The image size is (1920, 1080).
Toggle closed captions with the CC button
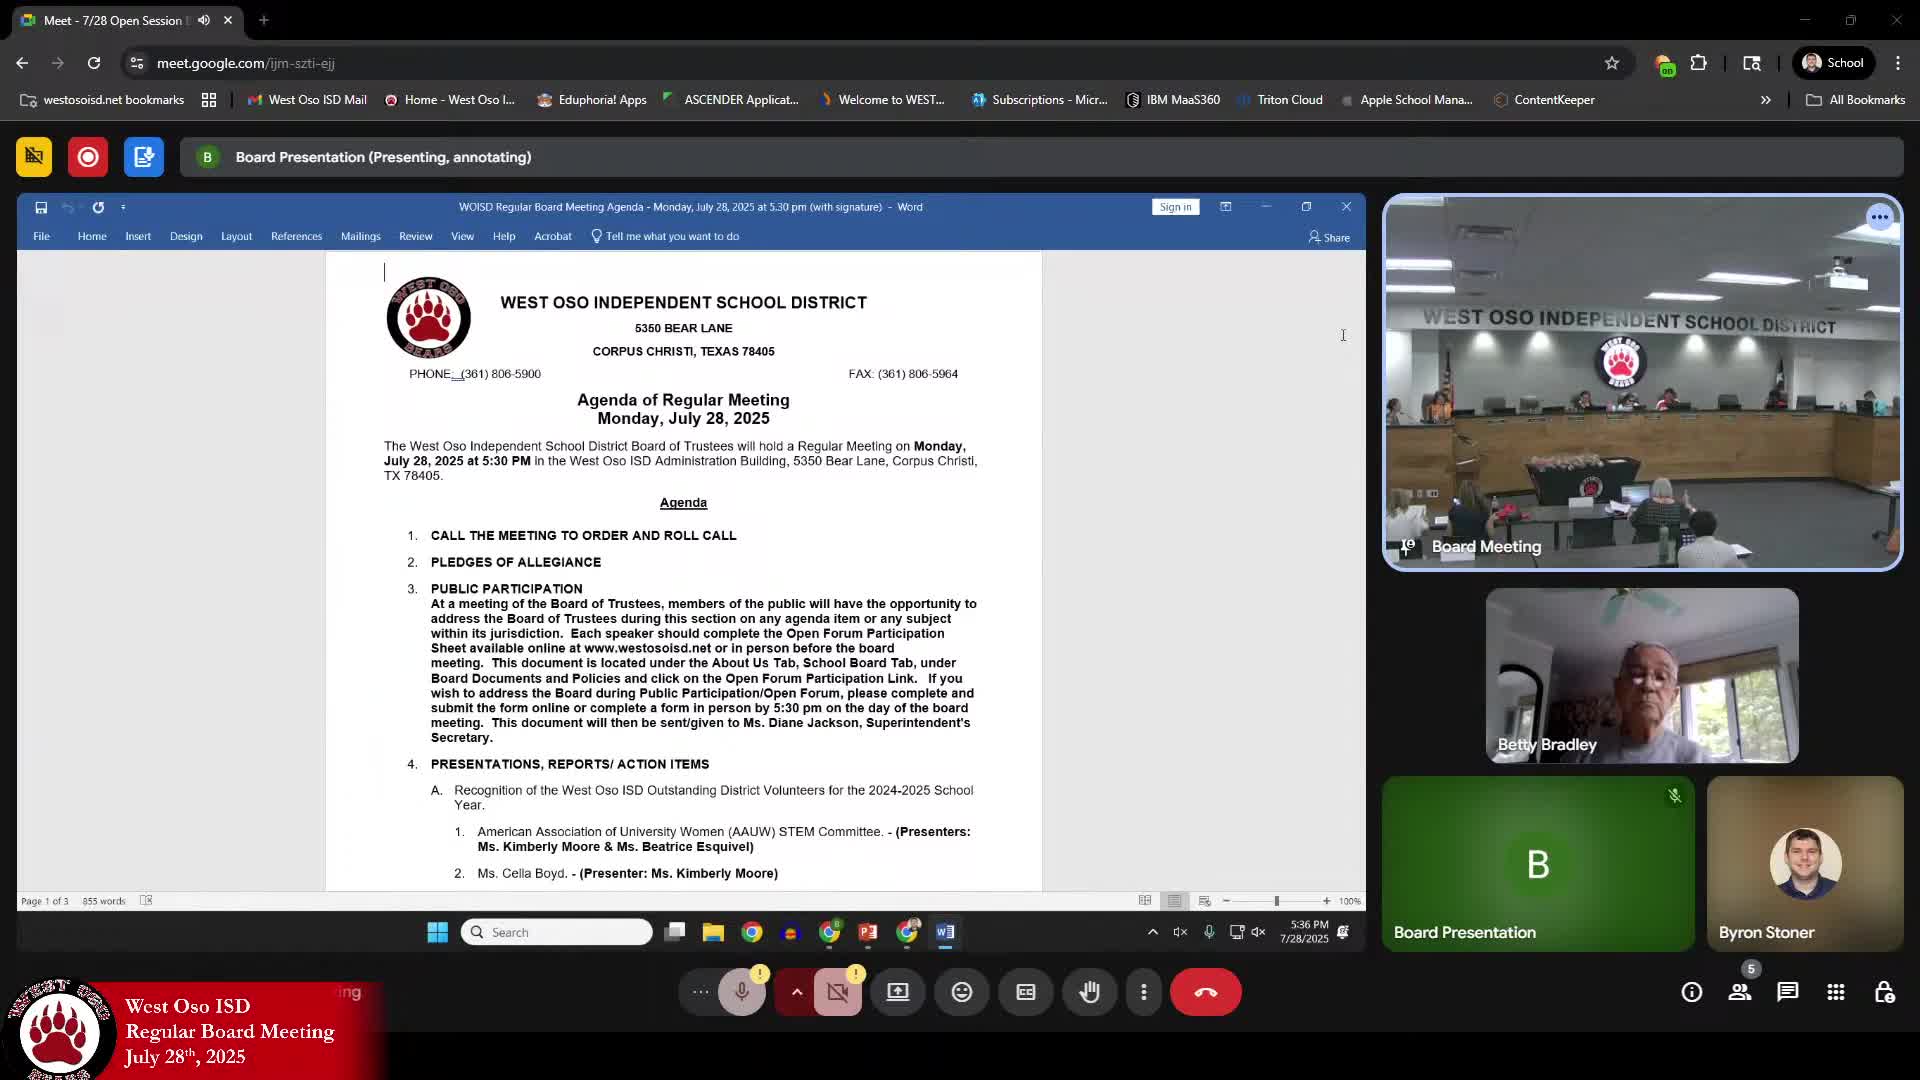1026,992
